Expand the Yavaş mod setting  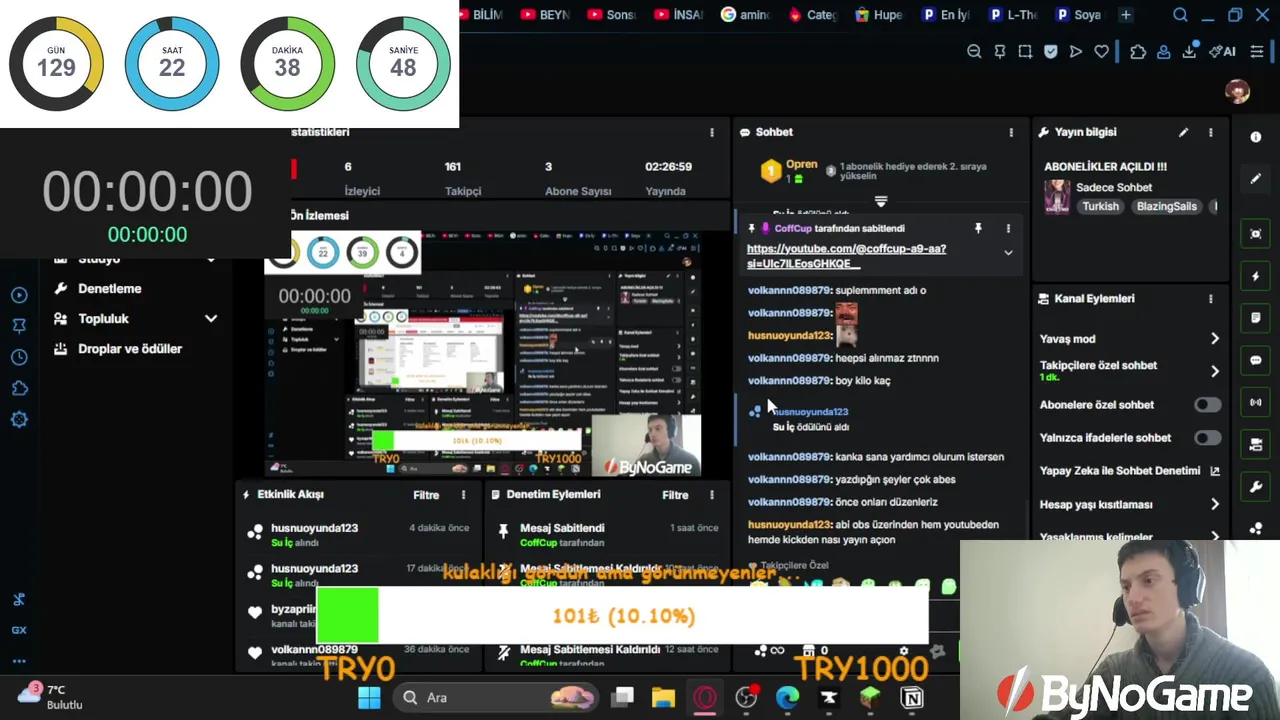pyautogui.click(x=1215, y=339)
